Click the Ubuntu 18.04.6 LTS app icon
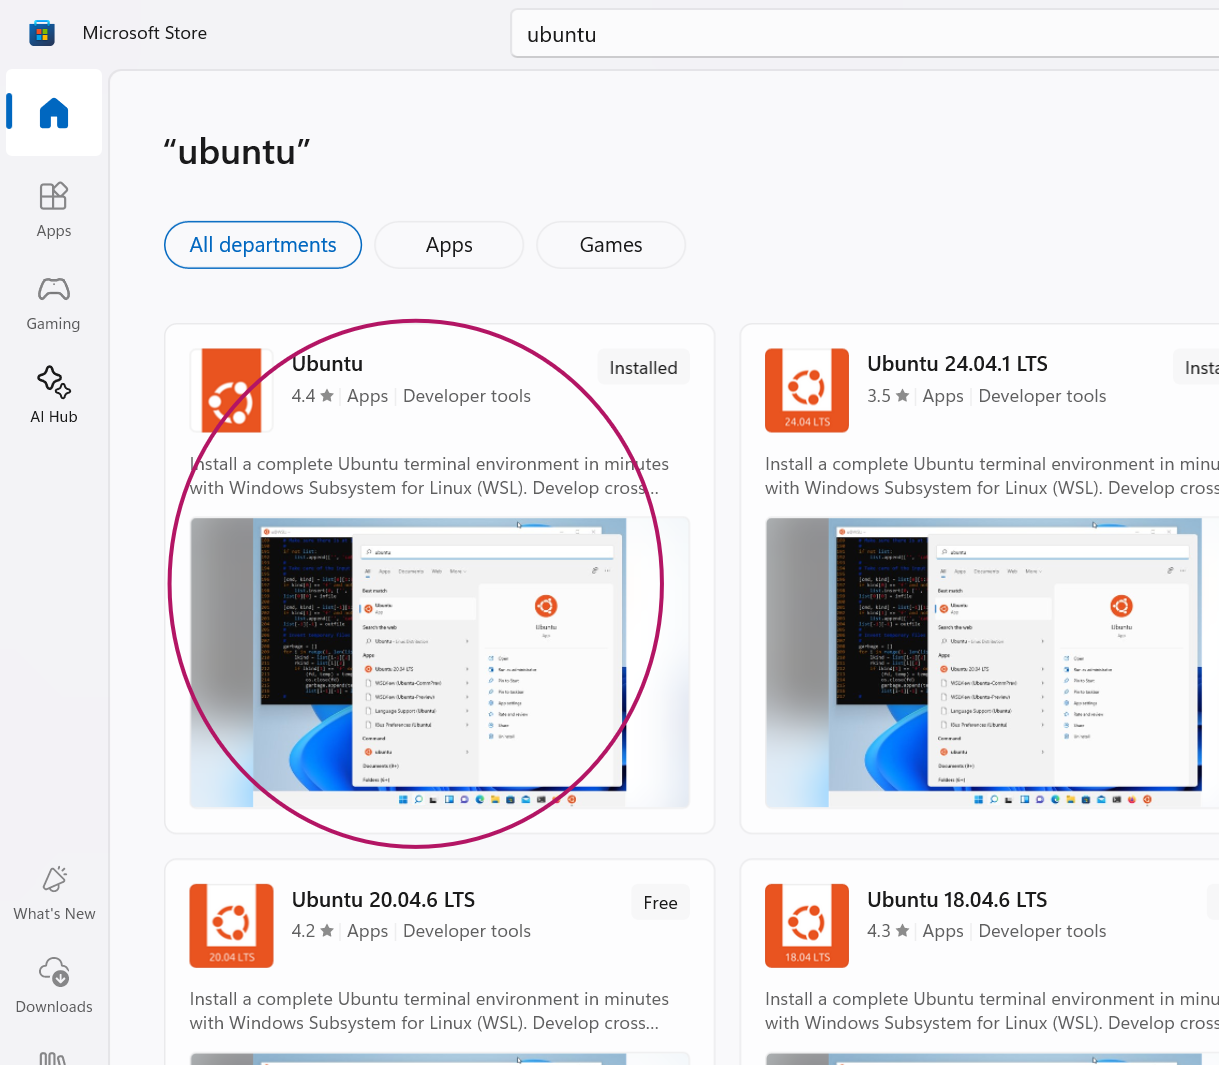Image resolution: width=1219 pixels, height=1065 pixels. point(807,925)
